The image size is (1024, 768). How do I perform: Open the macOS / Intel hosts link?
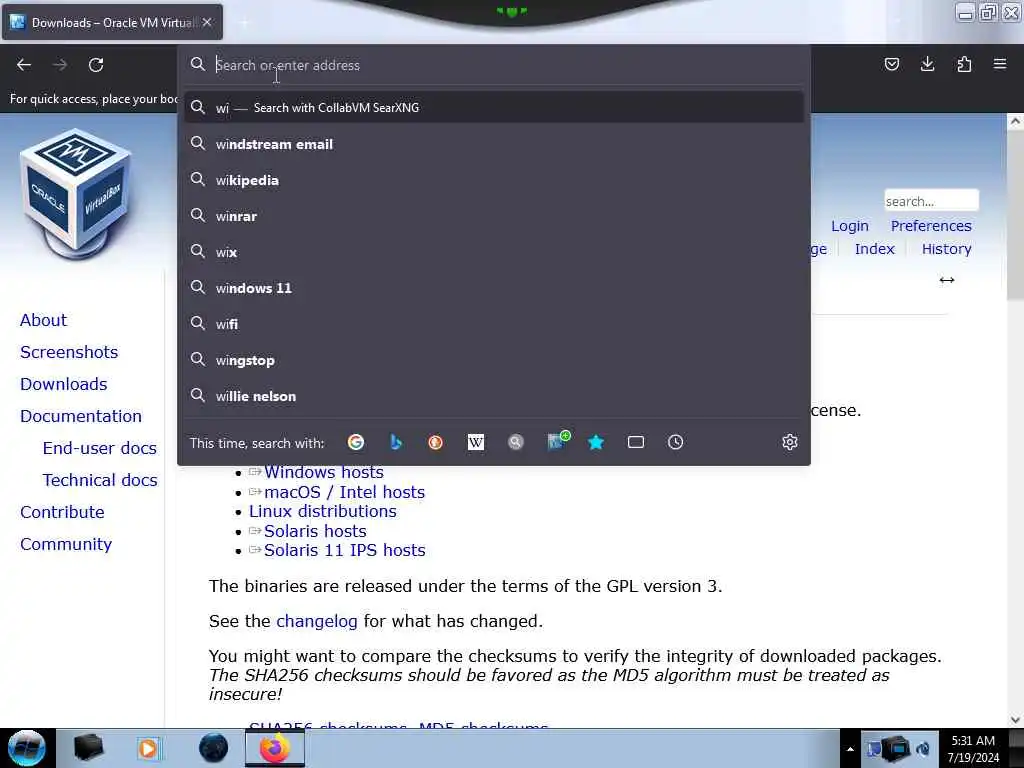pos(344,492)
